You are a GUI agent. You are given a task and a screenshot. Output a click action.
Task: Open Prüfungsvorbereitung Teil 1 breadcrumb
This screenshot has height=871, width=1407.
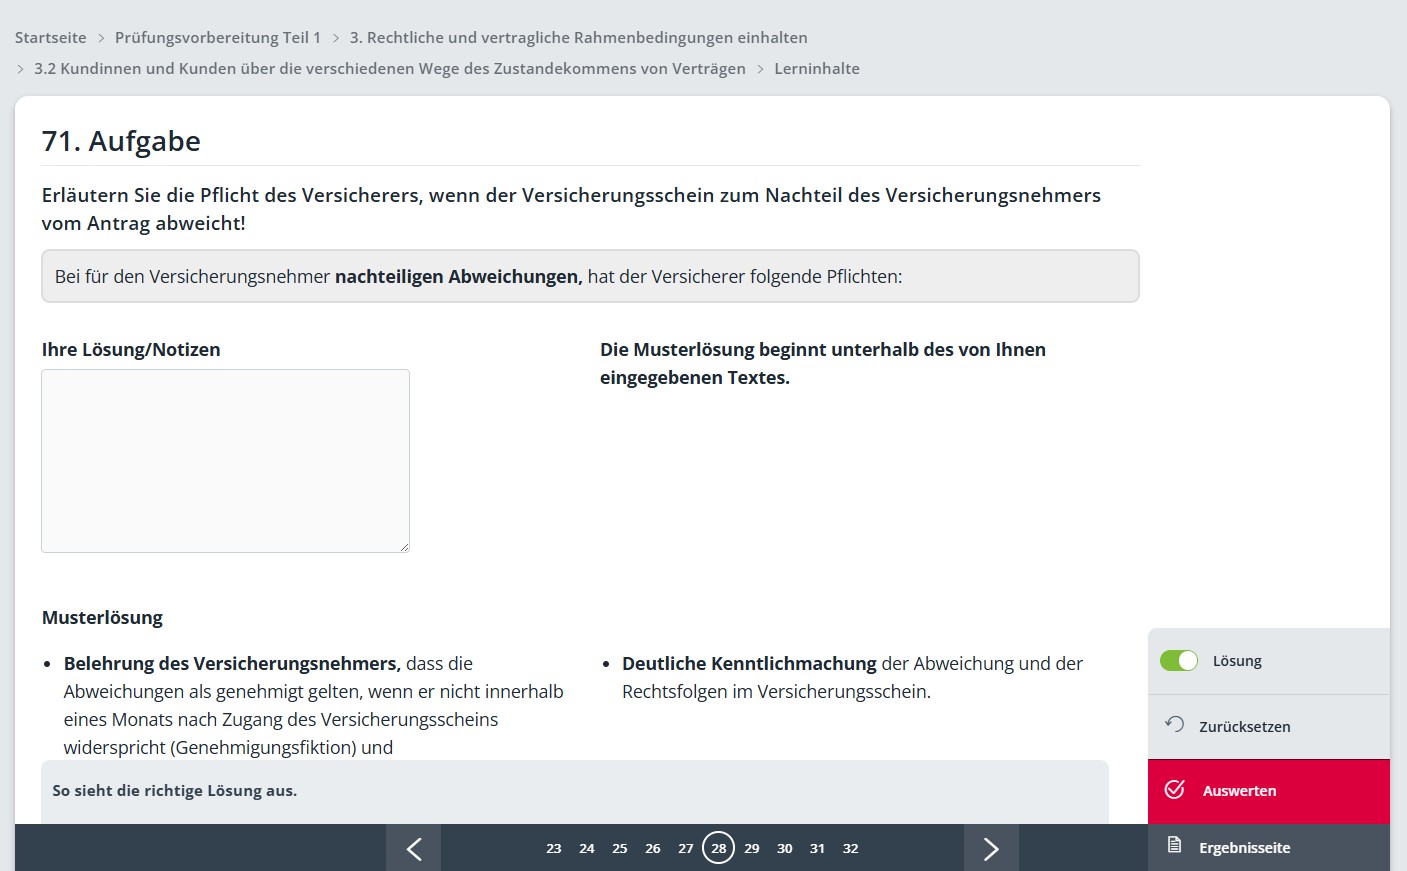point(218,37)
